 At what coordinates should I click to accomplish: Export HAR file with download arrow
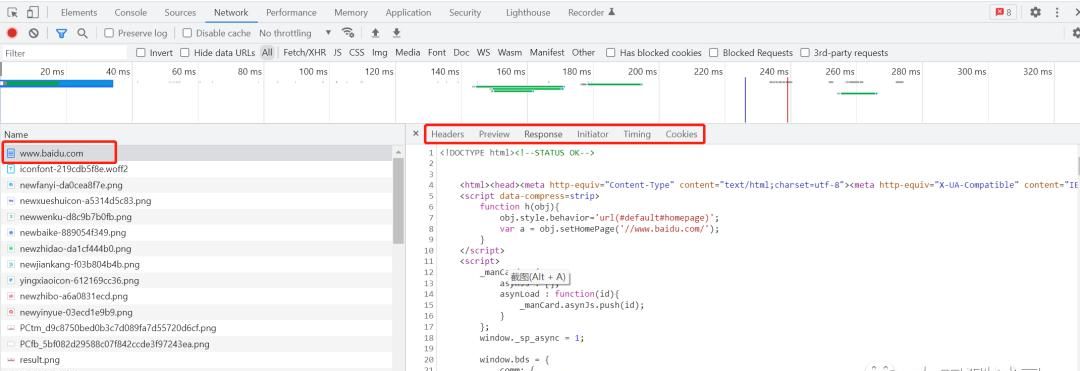397,33
